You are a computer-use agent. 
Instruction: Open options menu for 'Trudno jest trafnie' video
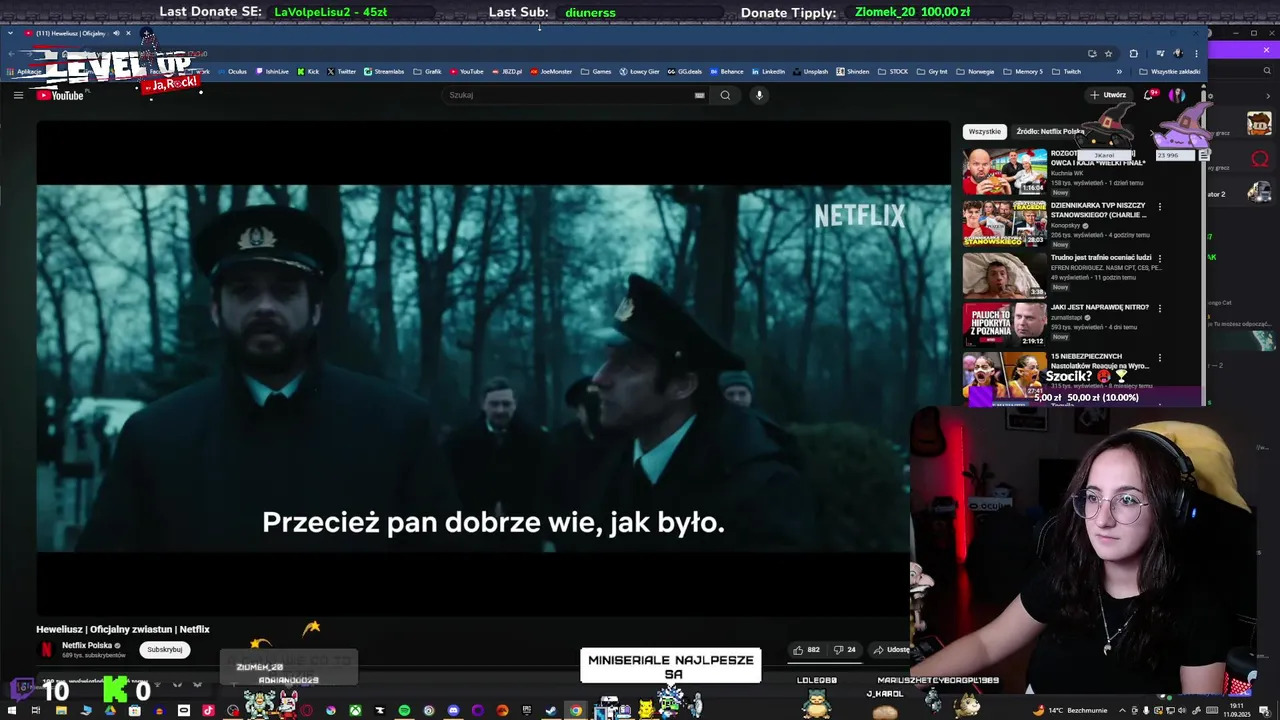1160,258
